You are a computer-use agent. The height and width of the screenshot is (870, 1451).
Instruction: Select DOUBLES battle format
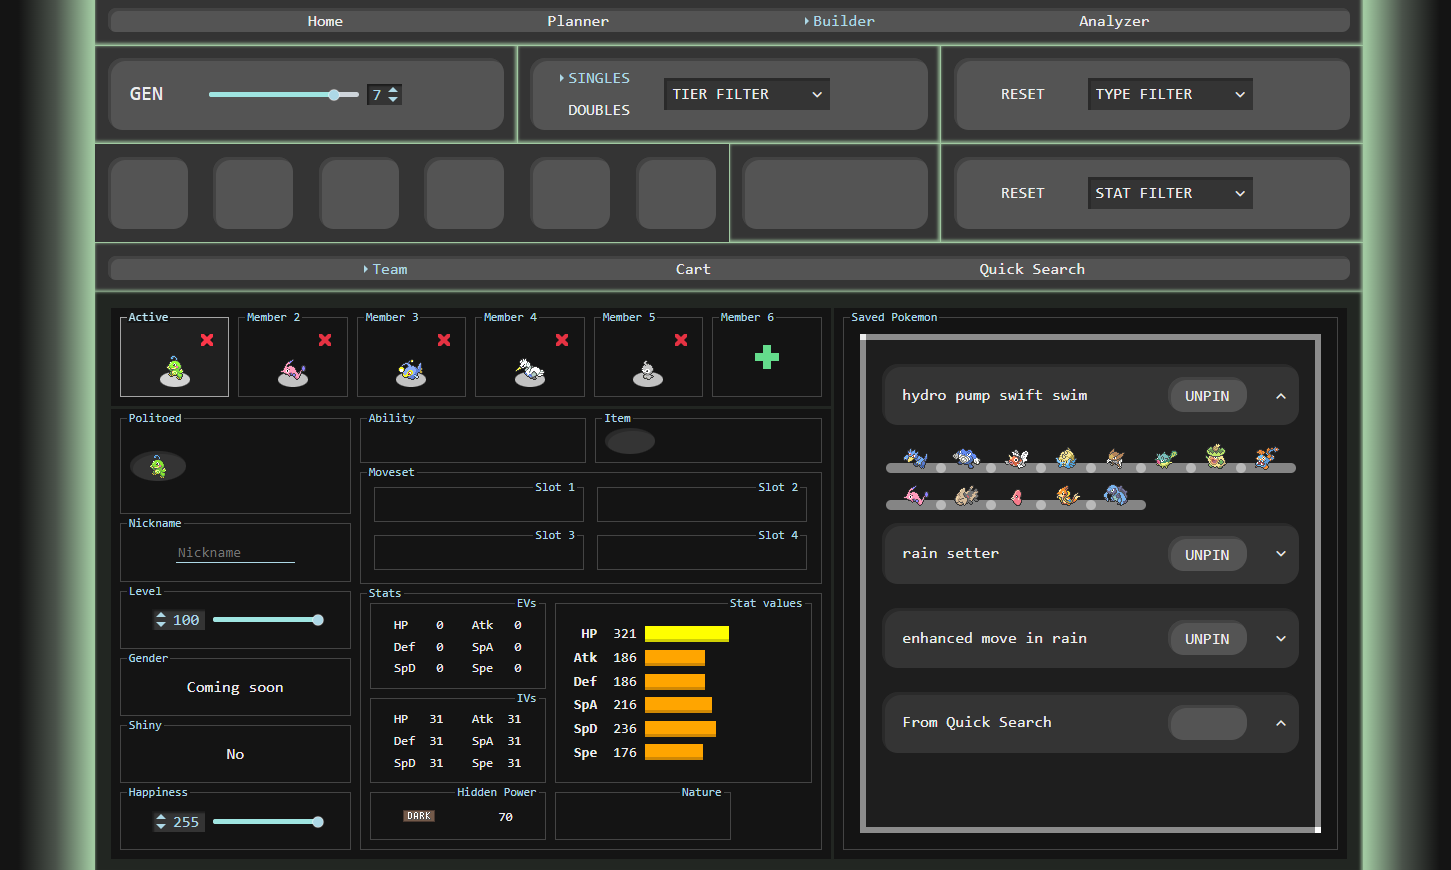click(x=599, y=110)
